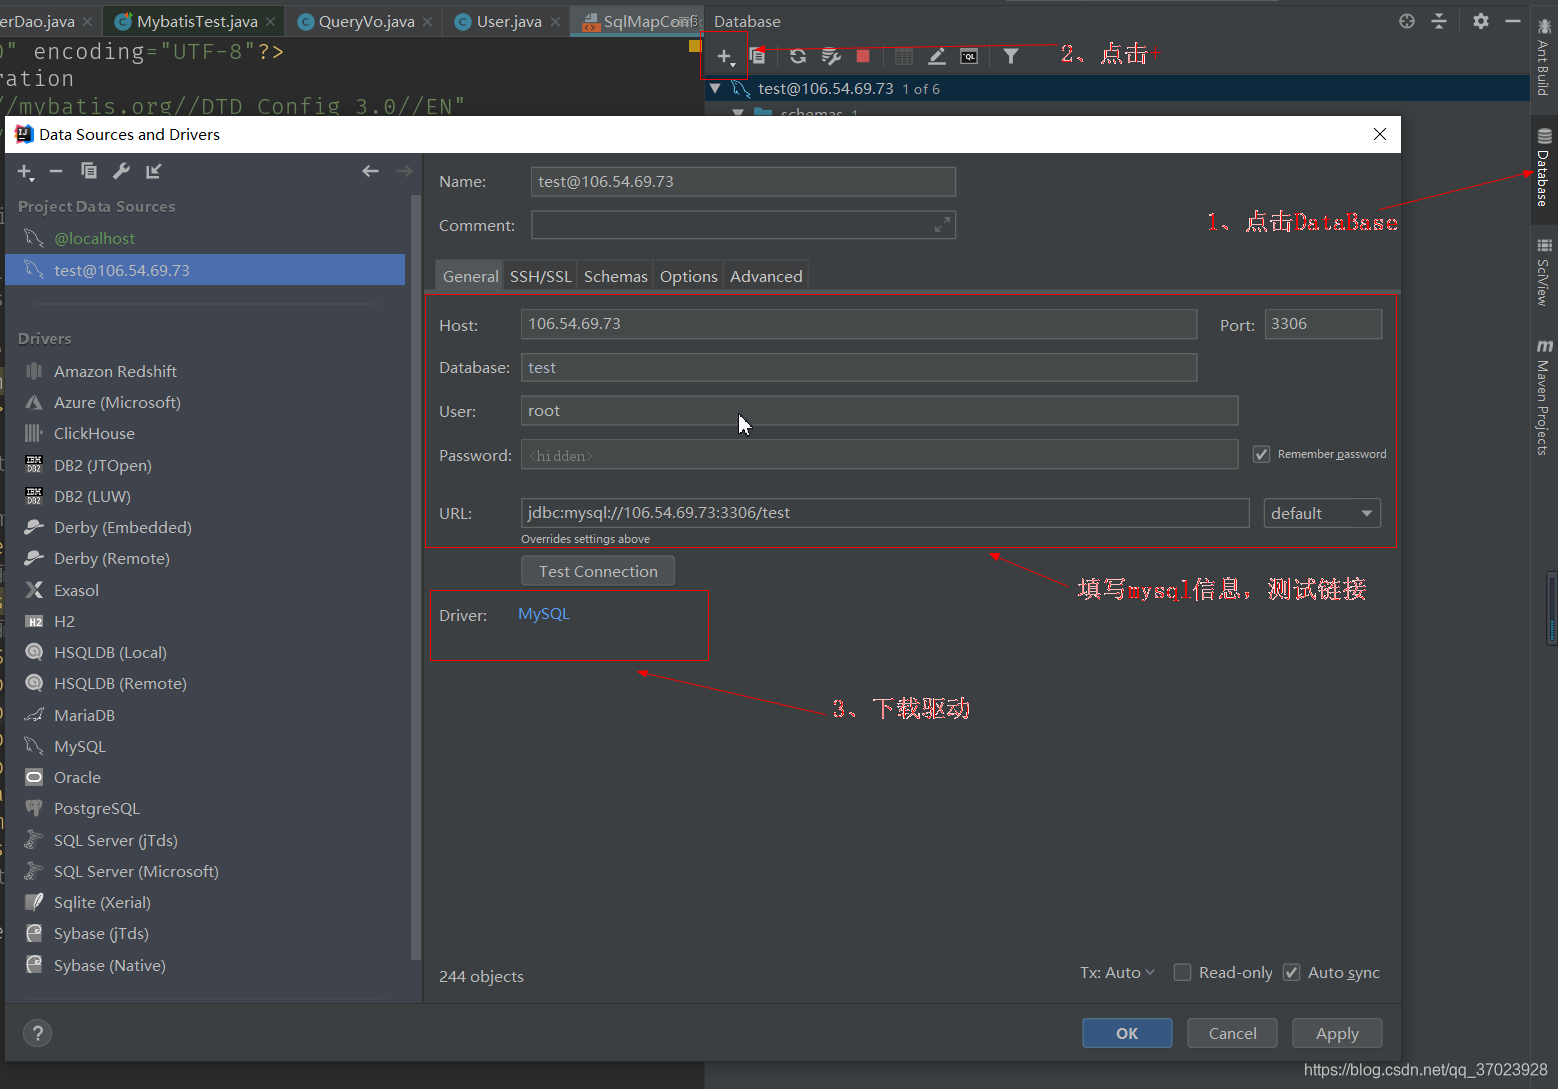Viewport: 1558px width, 1089px height.
Task: Toggle the Remember password checkbox
Action: tap(1262, 454)
